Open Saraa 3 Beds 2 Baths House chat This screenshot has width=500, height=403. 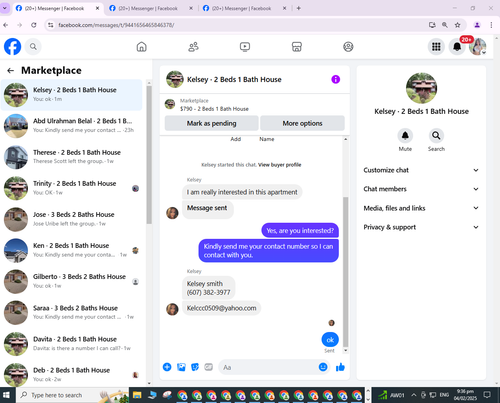click(x=71, y=312)
